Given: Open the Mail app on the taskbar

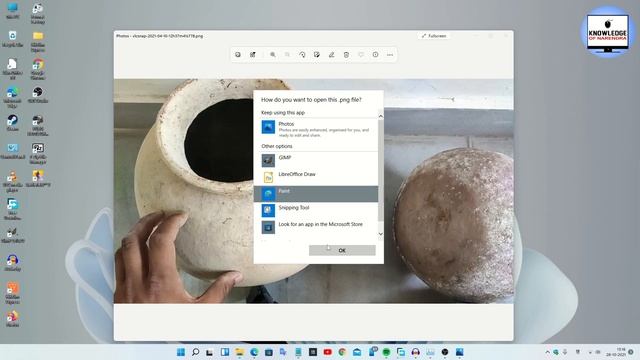Looking at the screenshot, I should tap(357, 352).
